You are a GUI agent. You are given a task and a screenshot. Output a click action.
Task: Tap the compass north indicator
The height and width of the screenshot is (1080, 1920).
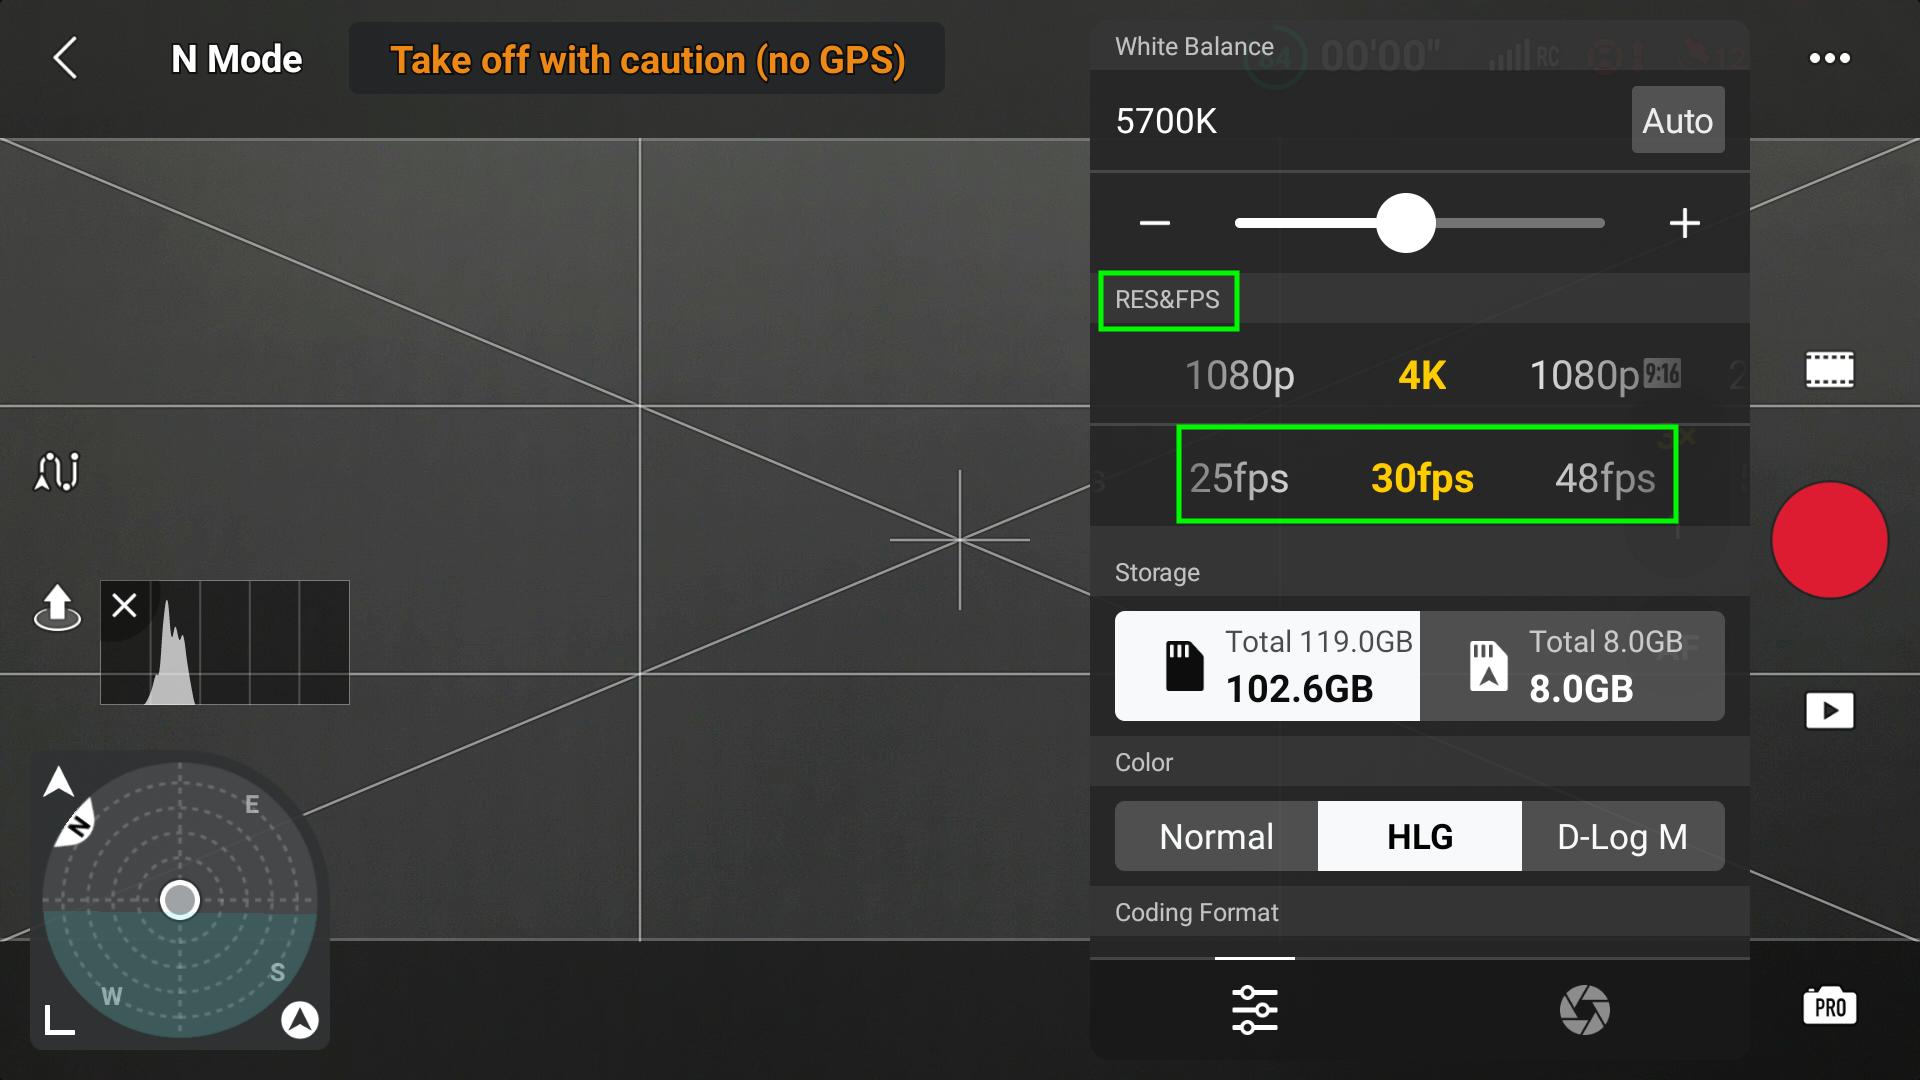coord(76,824)
